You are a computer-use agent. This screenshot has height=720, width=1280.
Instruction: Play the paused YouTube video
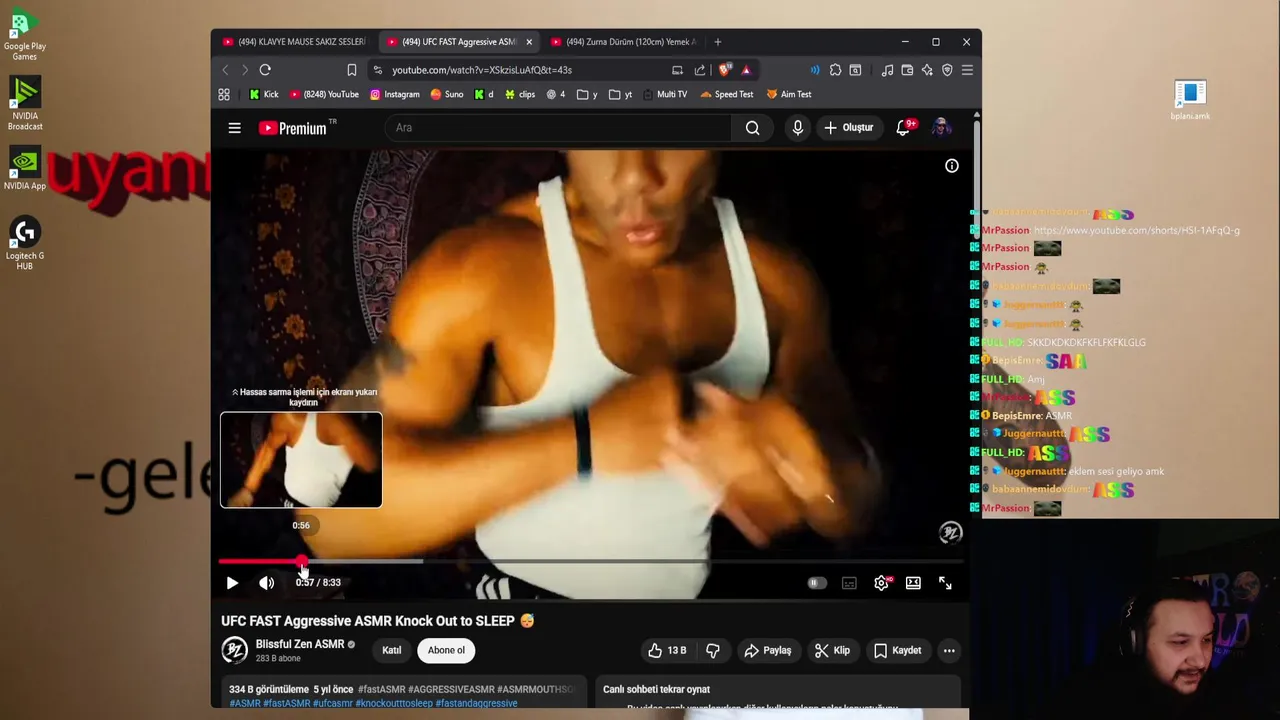pos(232,583)
